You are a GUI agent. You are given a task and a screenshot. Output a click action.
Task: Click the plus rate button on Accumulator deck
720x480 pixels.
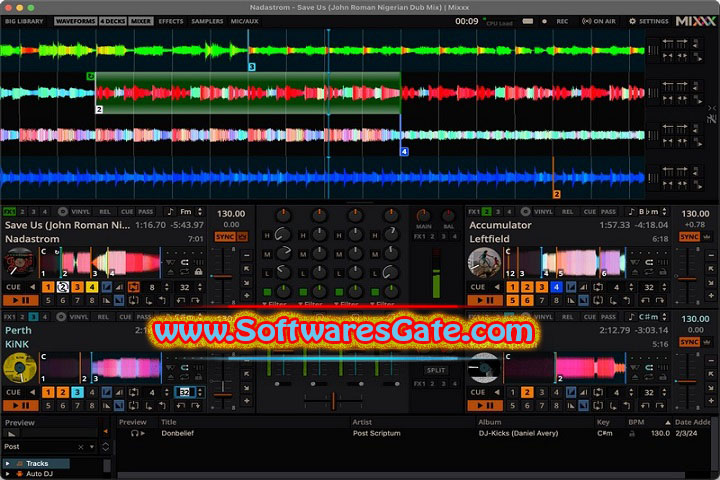coord(711,296)
